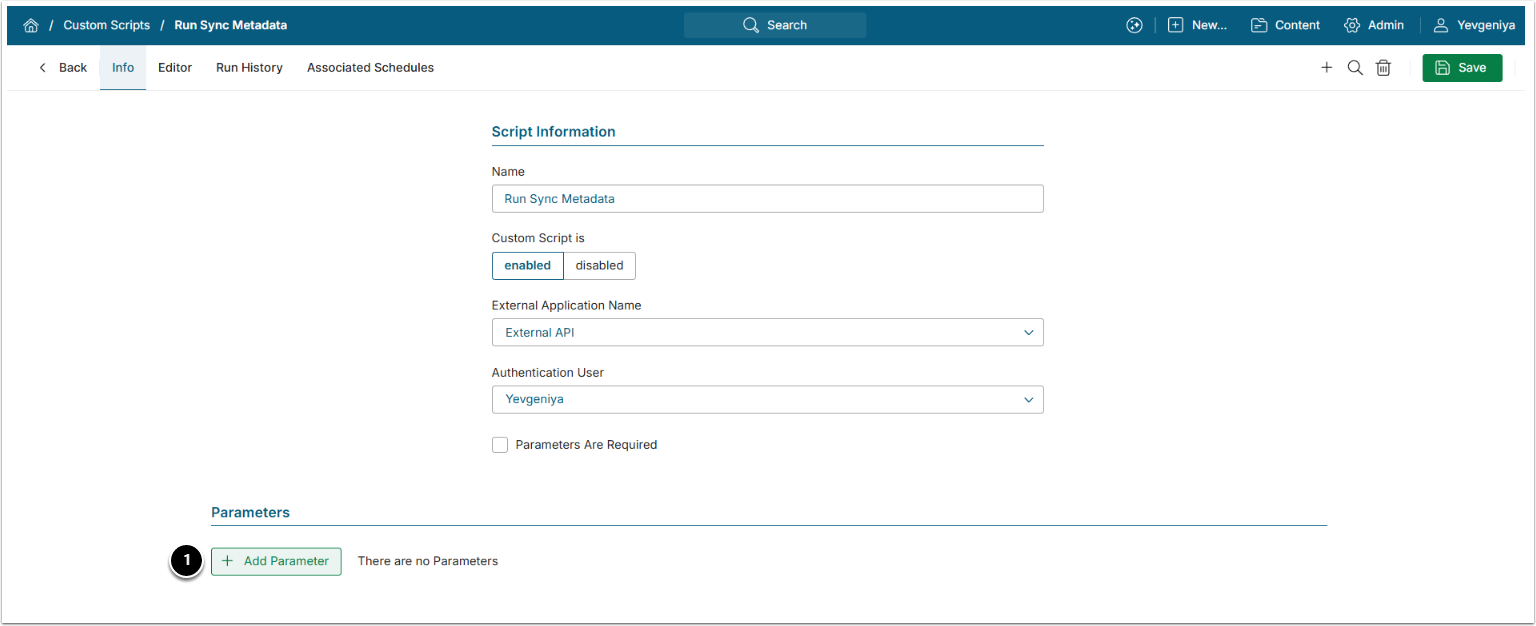Viewport: 1536px width, 626px height.
Task: Set Custom Script to enabled
Action: [527, 266]
